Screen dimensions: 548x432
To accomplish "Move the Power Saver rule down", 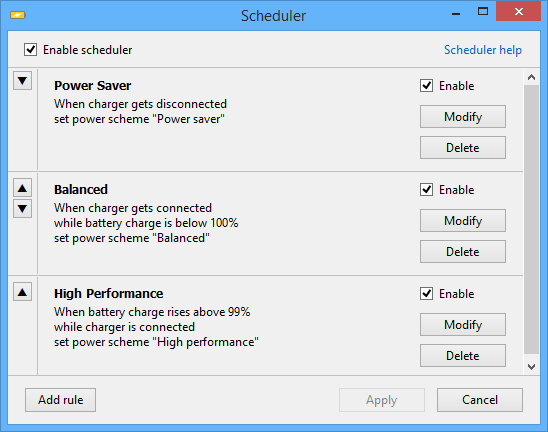I will click(x=22, y=81).
